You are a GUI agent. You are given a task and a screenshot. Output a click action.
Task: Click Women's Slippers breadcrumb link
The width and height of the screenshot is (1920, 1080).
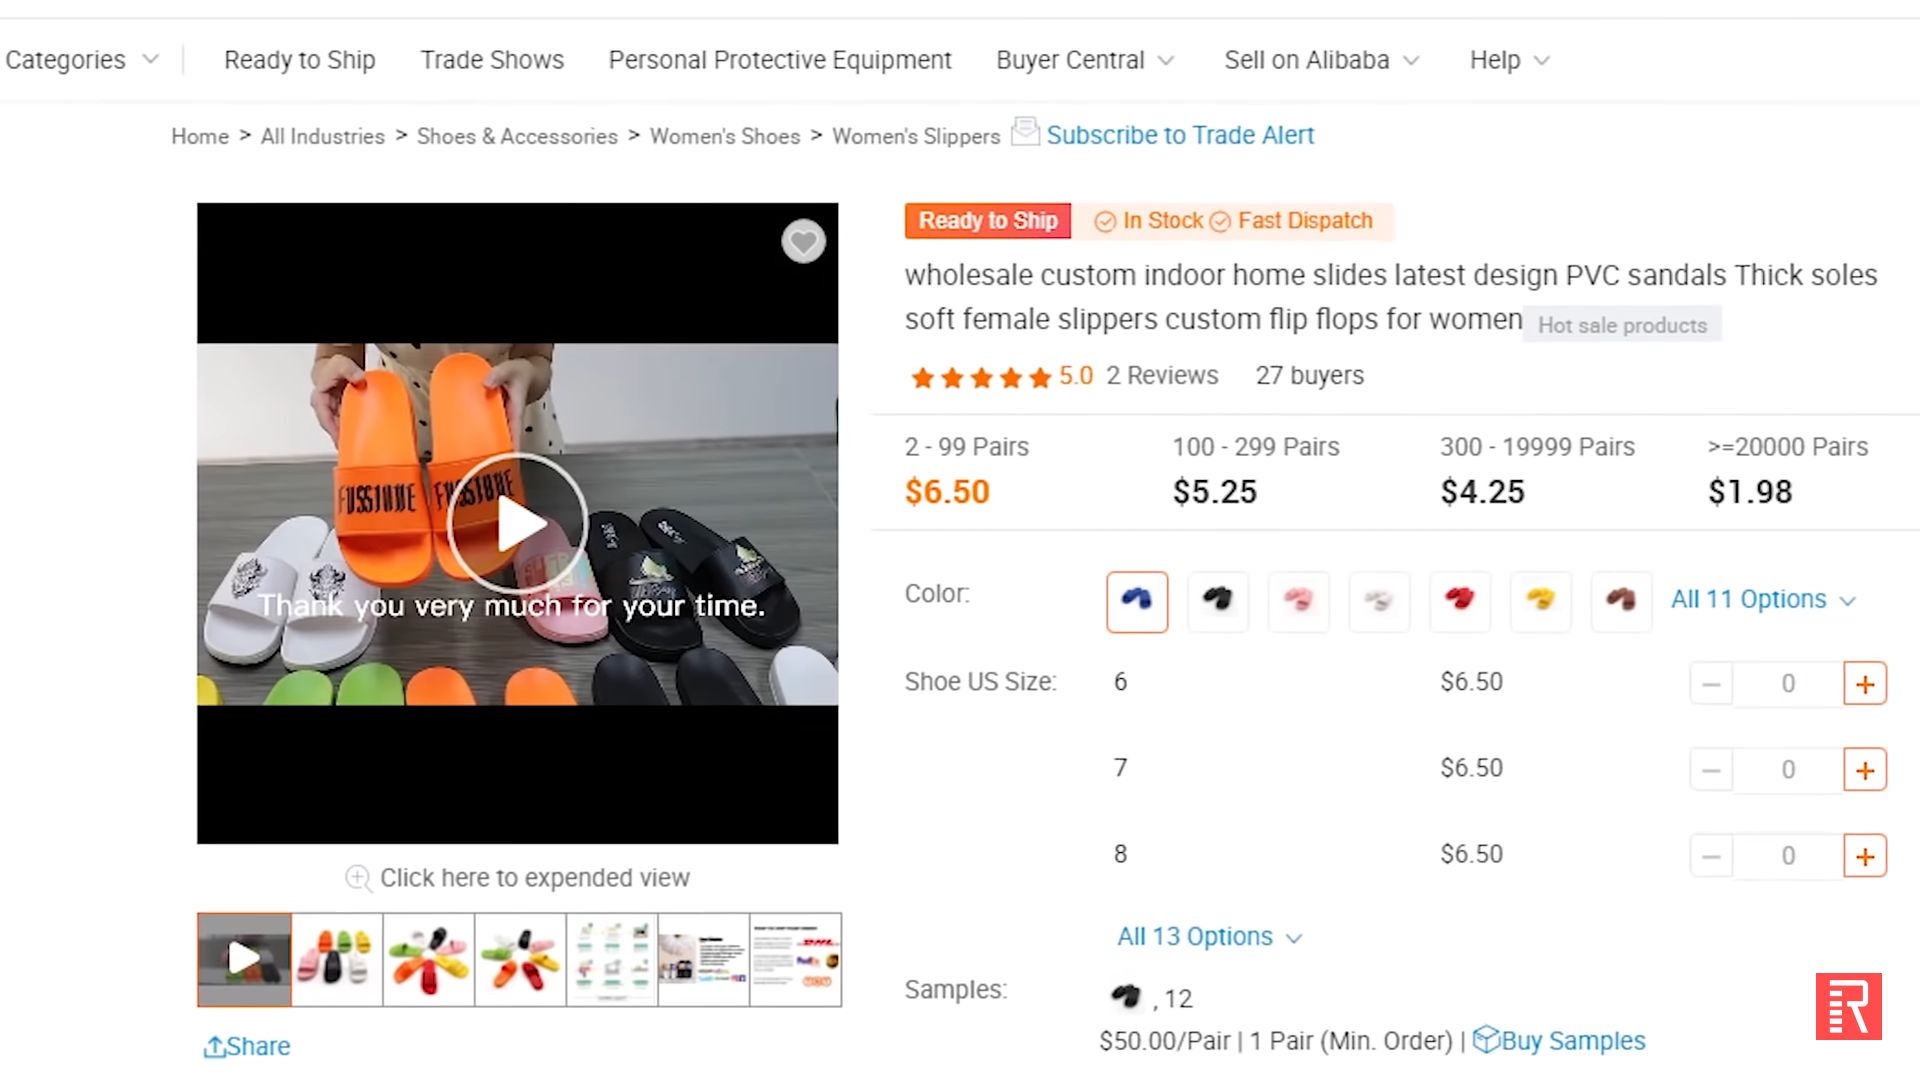click(916, 136)
